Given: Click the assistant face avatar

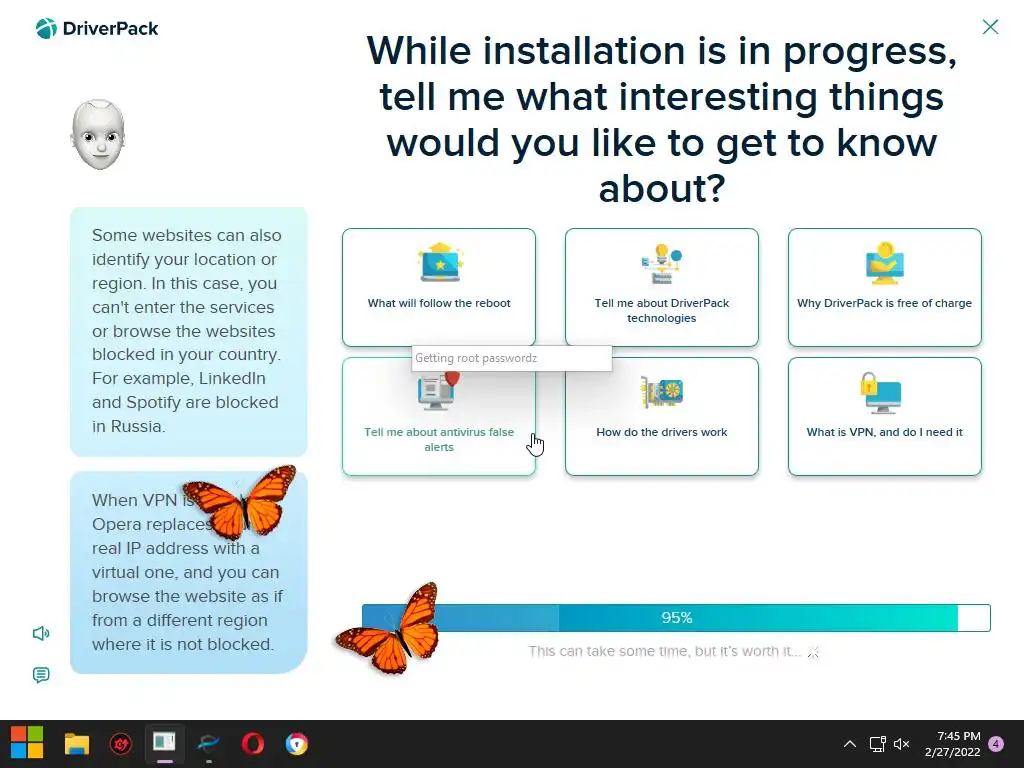Looking at the screenshot, I should [98, 135].
